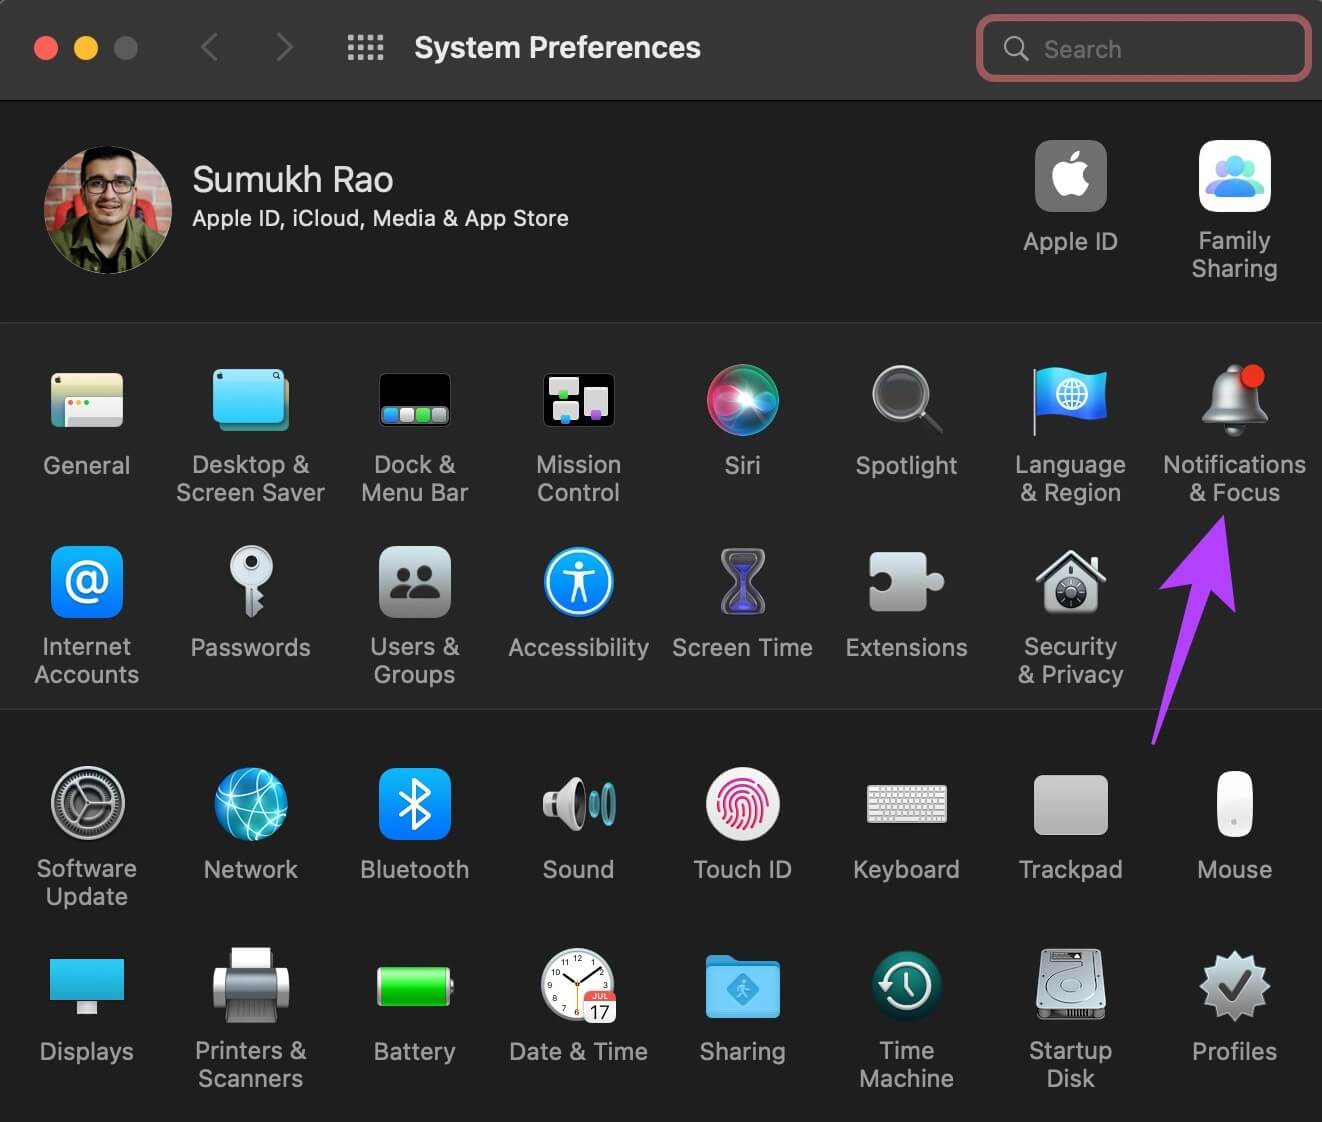Minimize window with yellow button
This screenshot has width=1322, height=1122.
[86, 48]
